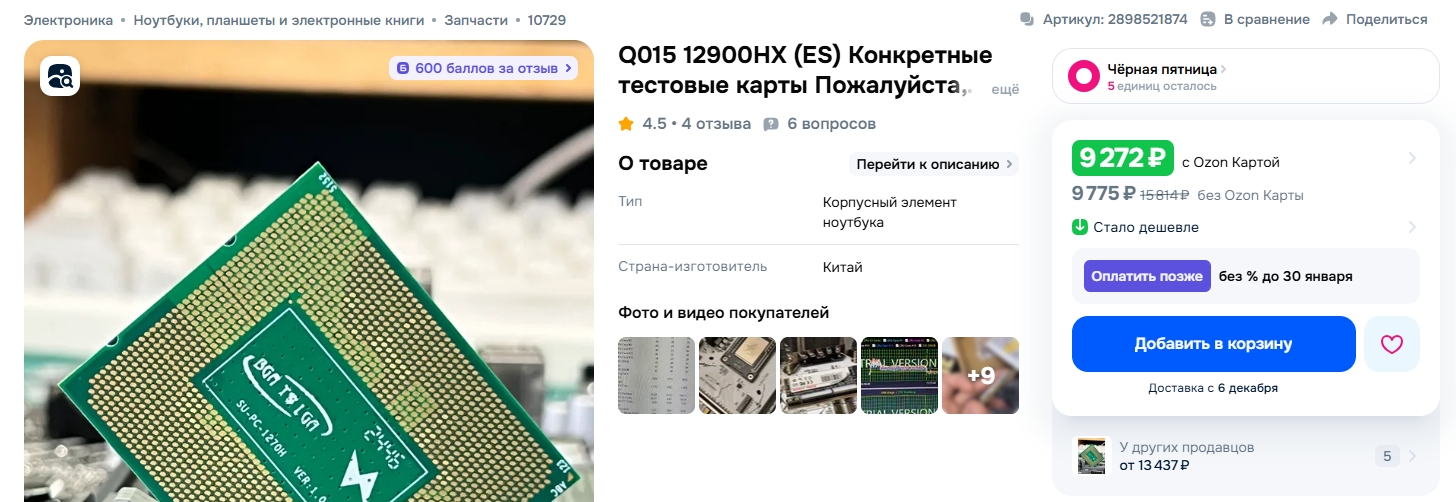Click the image search icon on product photo

coord(60,77)
